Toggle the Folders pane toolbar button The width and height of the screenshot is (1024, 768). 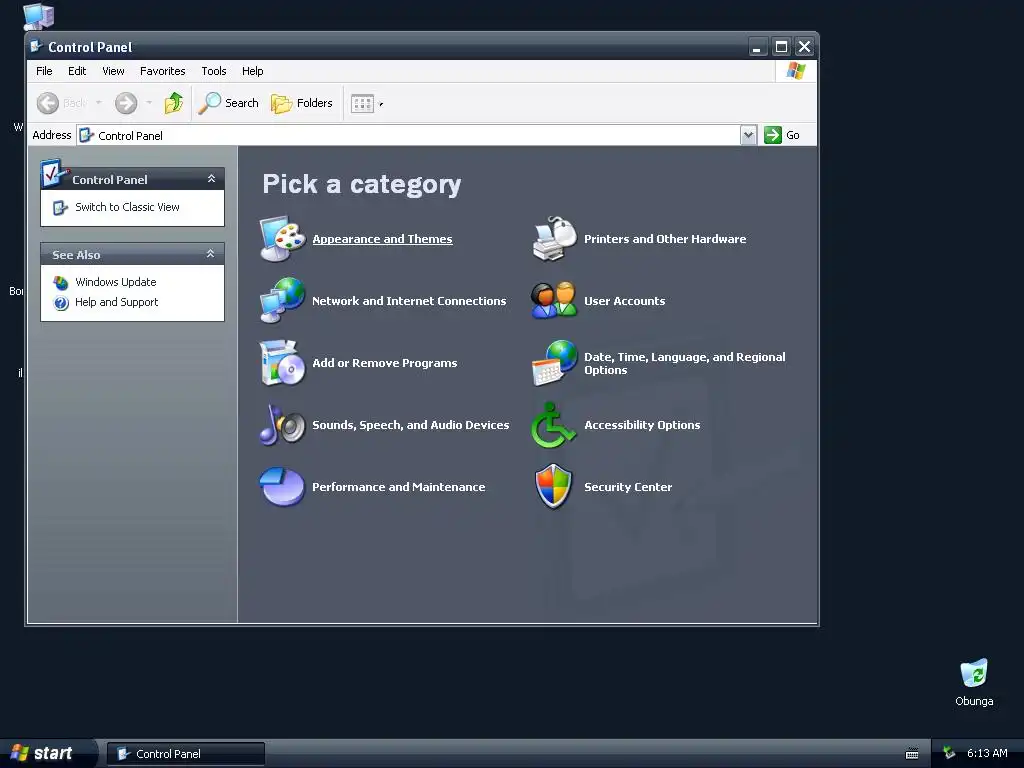302,103
